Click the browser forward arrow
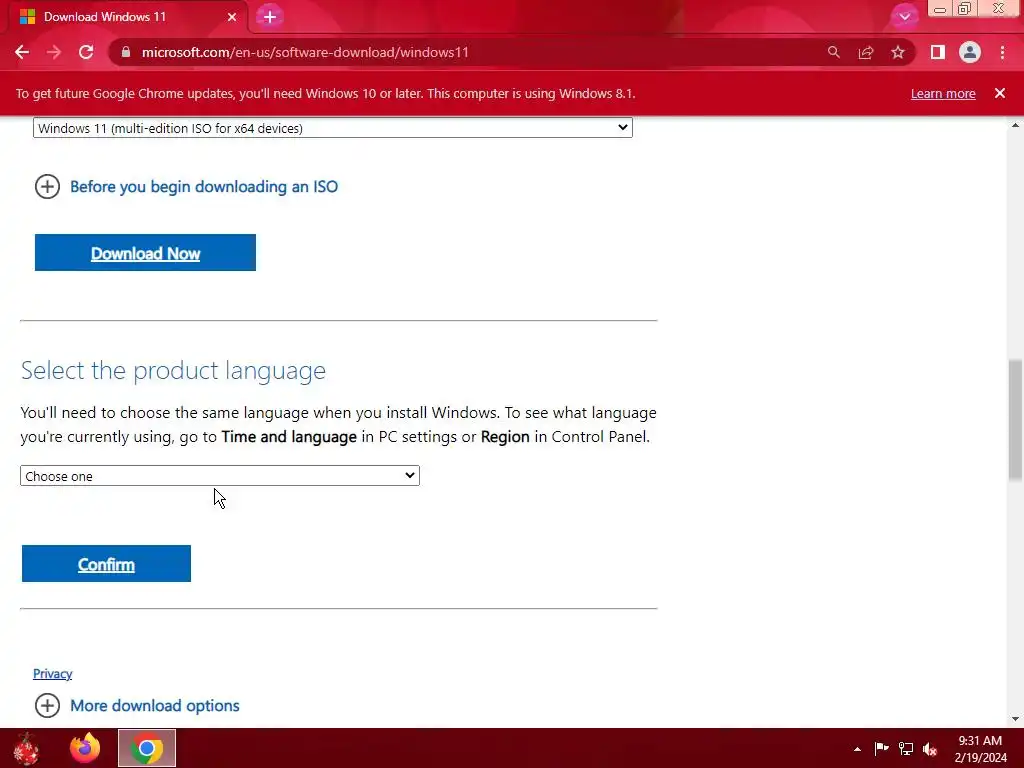Viewport: 1024px width, 768px height. (x=54, y=52)
